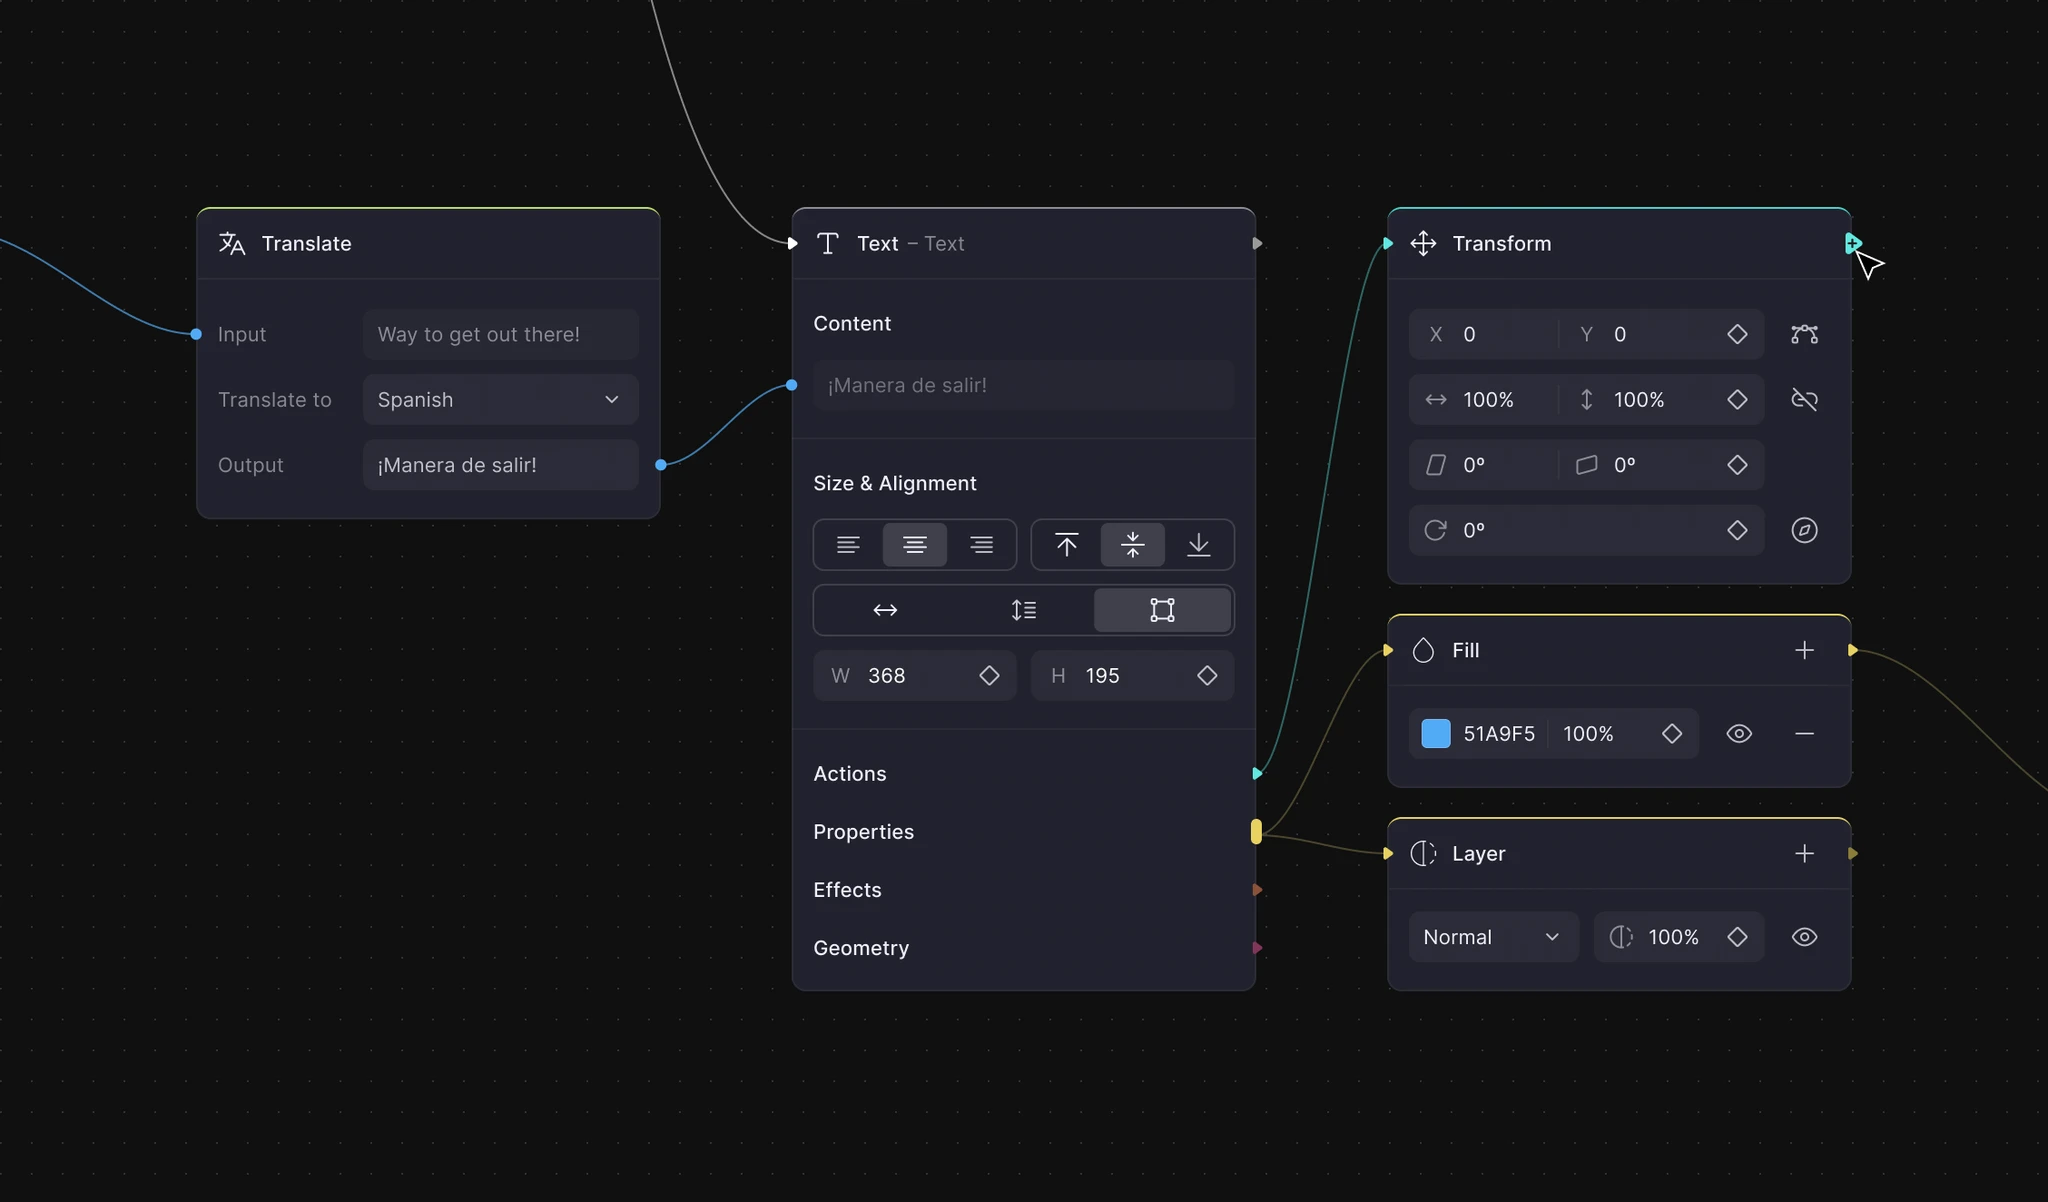Toggle keyframe diamond on the W field
This screenshot has width=2048, height=1202.
[x=988, y=675]
